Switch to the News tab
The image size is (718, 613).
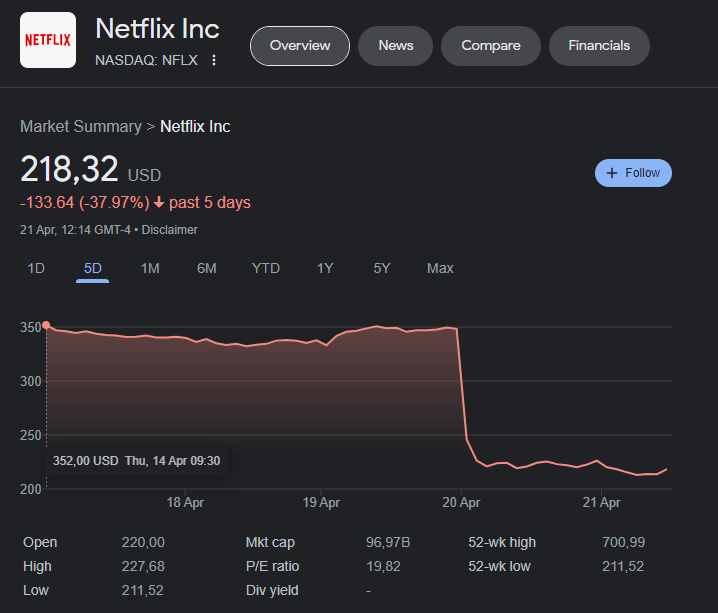[x=396, y=46]
